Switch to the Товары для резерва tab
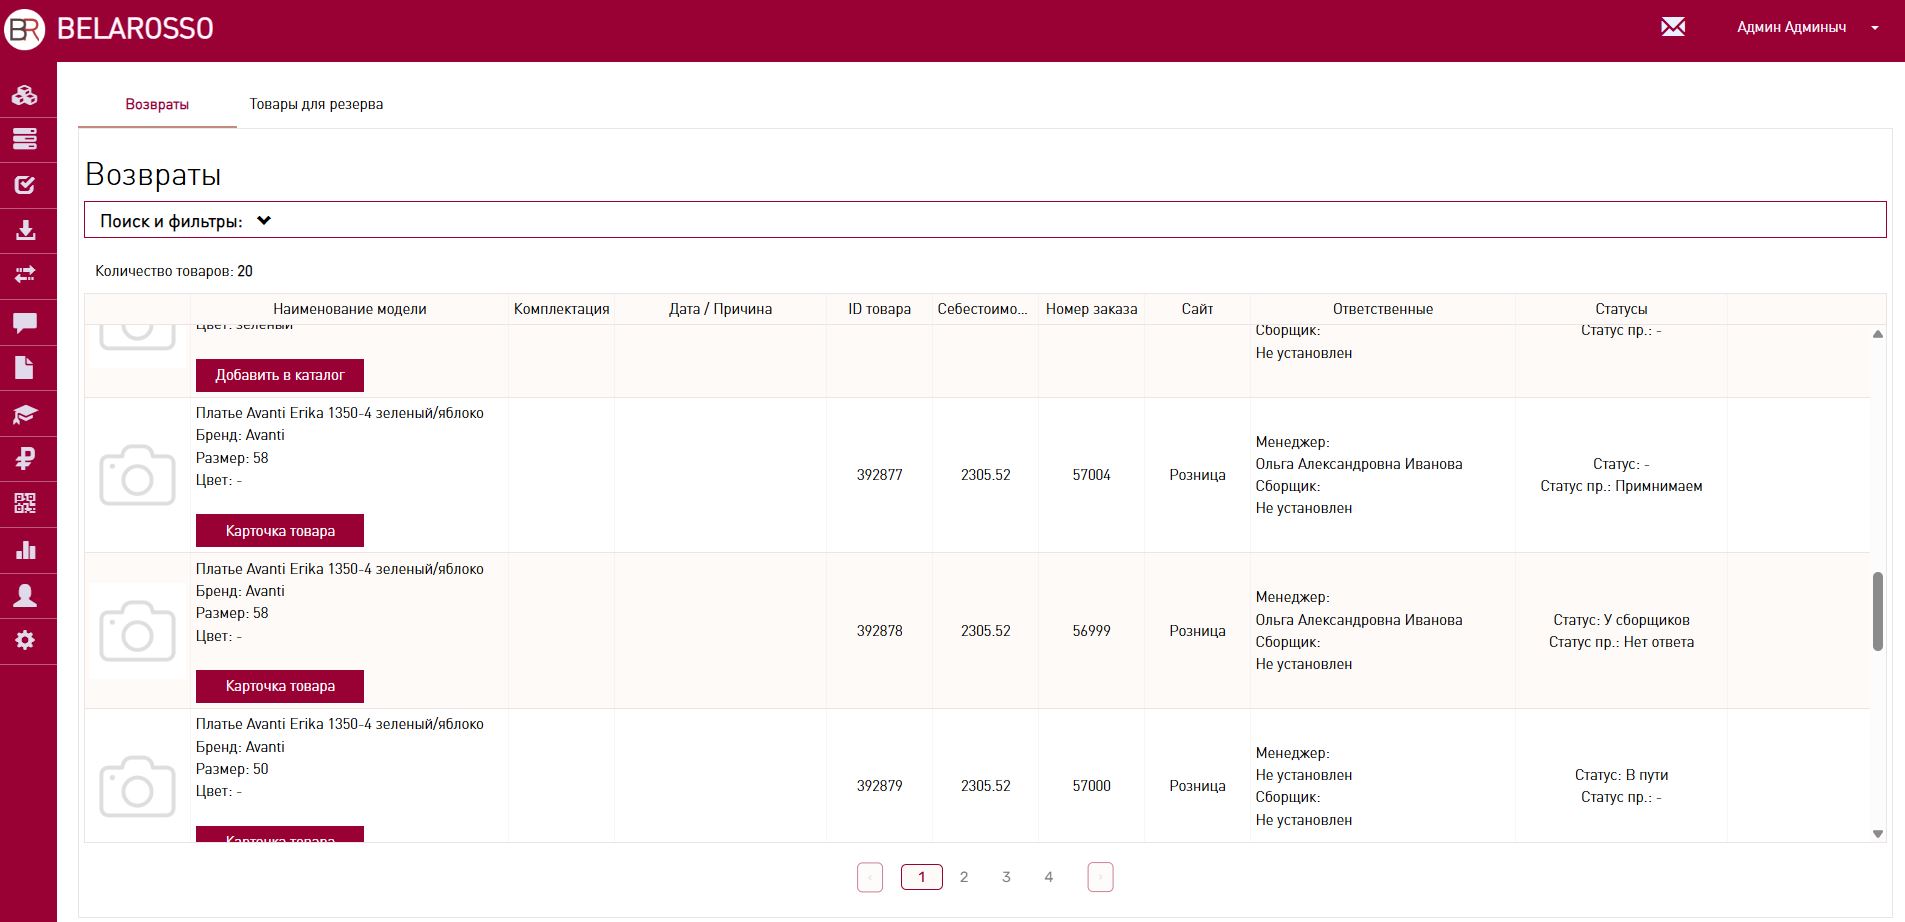 pos(316,104)
